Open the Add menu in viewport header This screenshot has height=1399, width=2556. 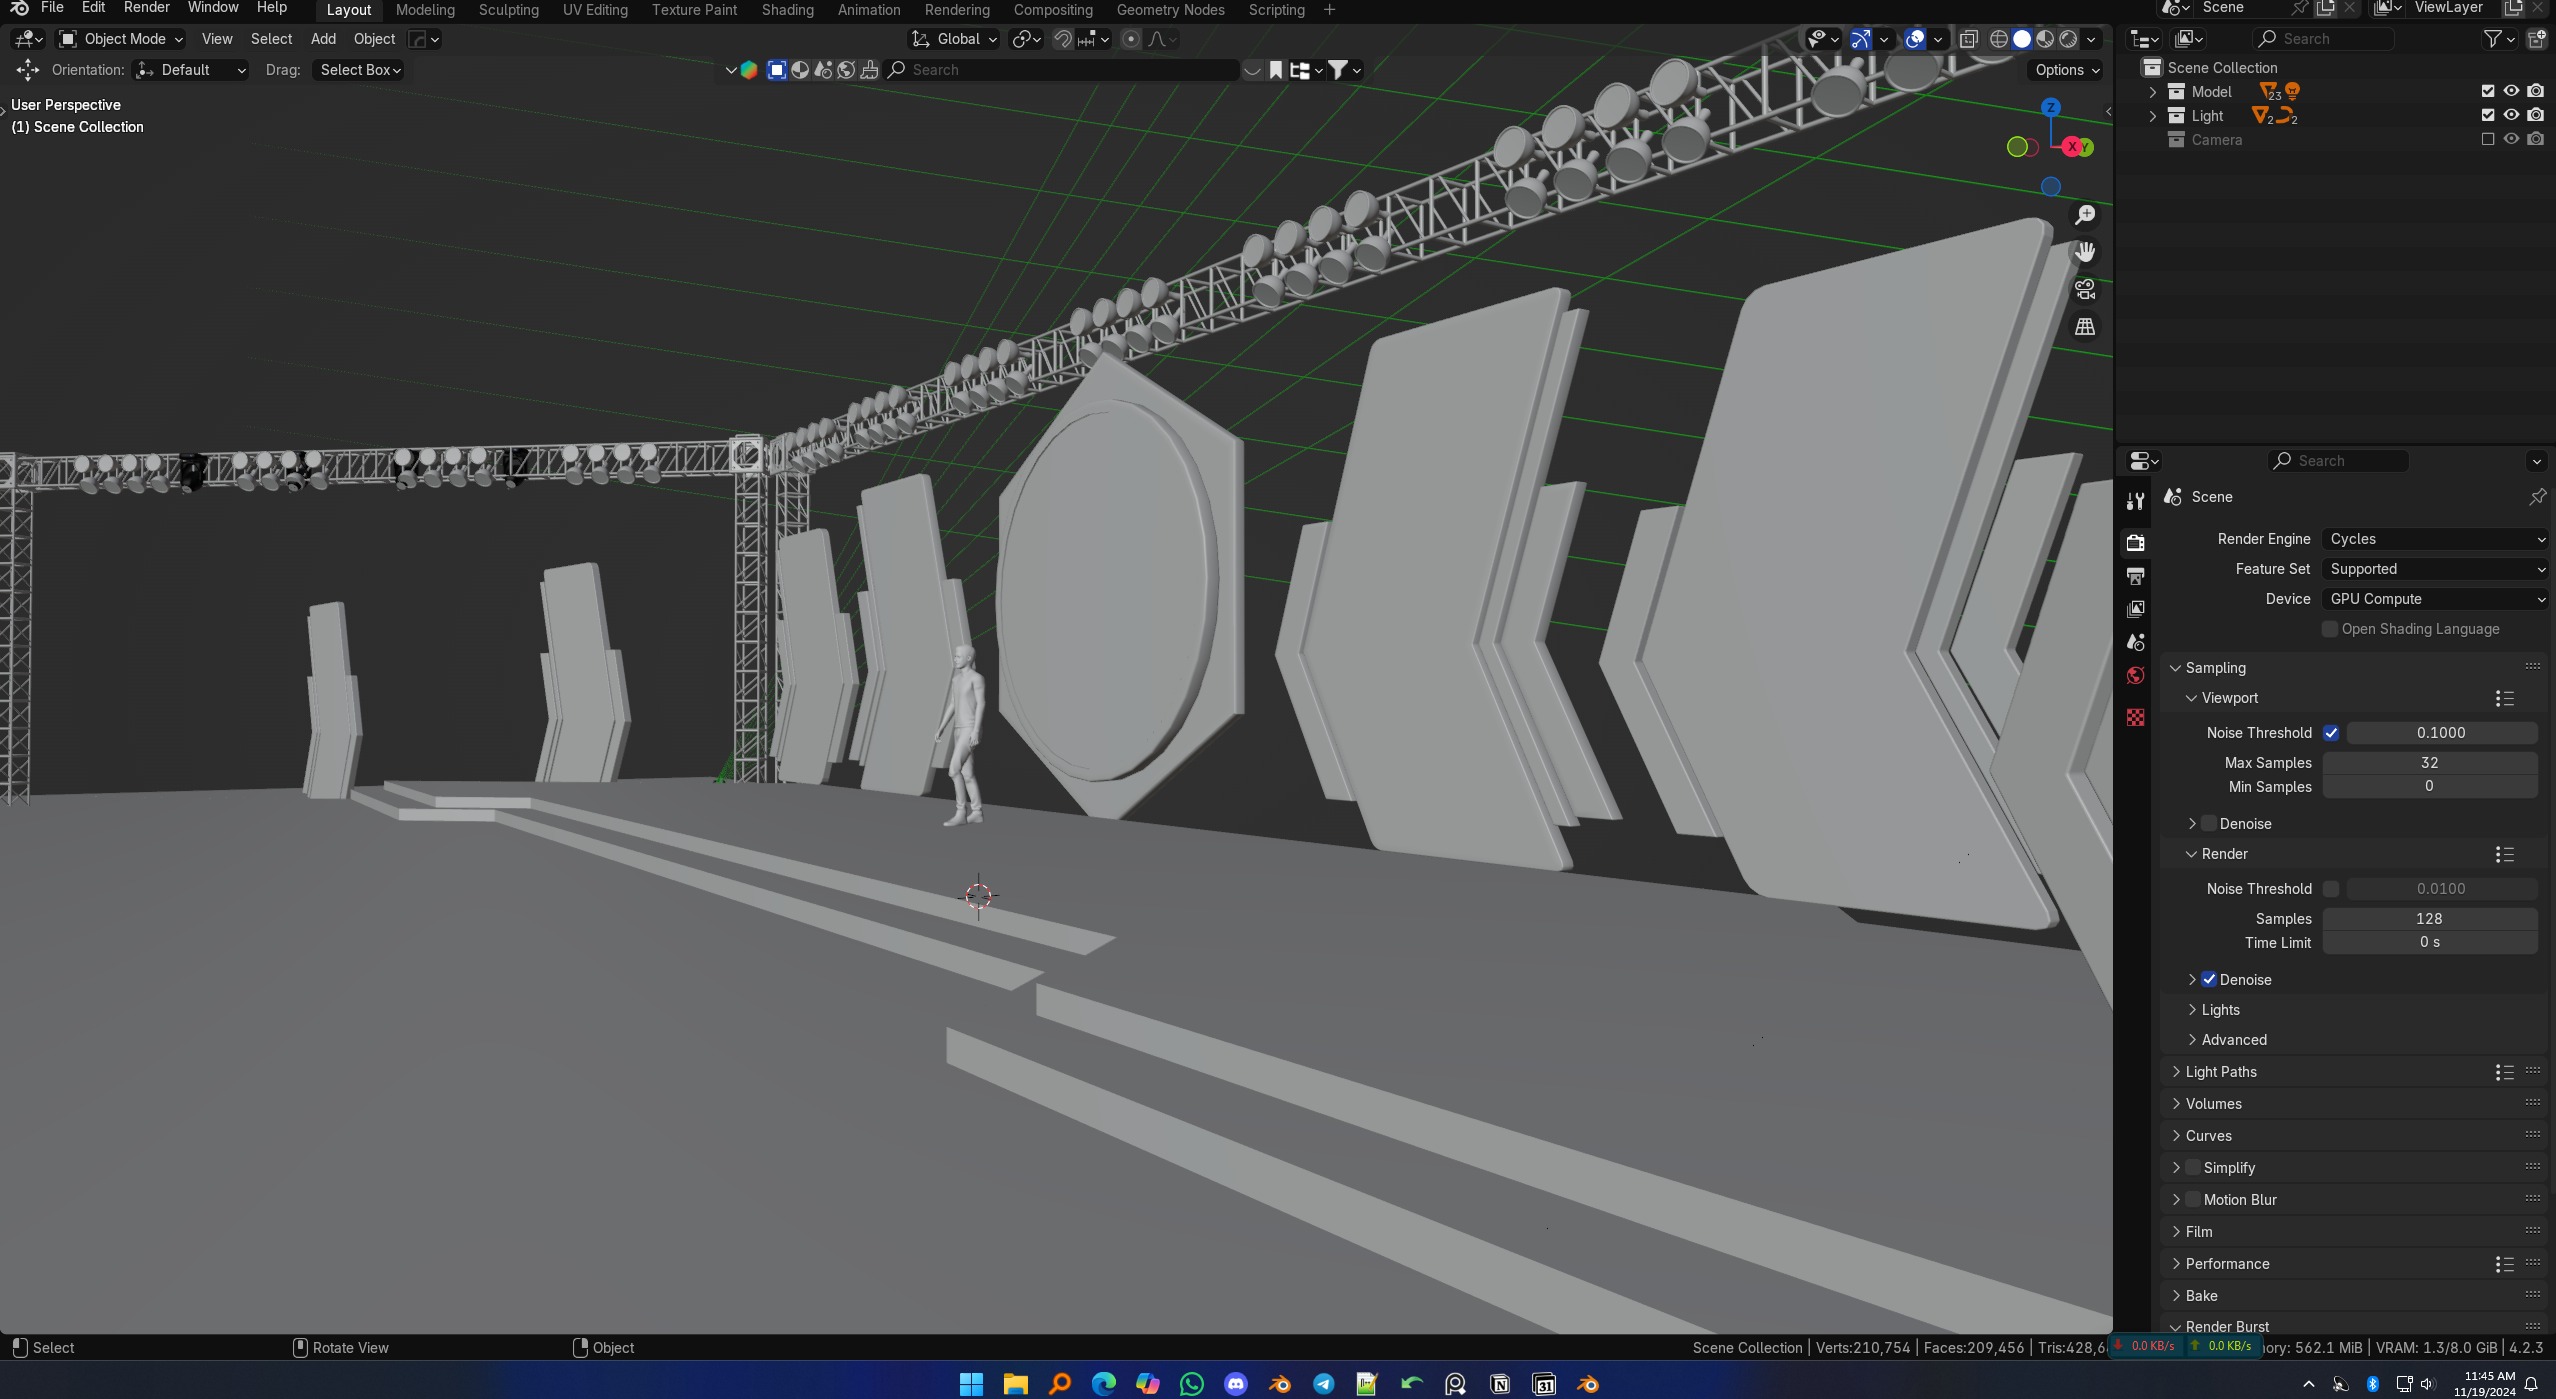tap(323, 39)
